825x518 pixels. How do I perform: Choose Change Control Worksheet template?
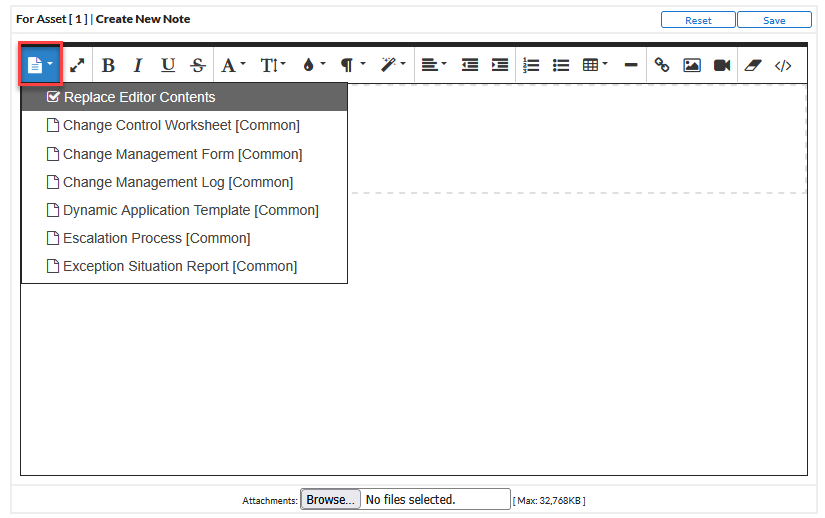point(180,126)
